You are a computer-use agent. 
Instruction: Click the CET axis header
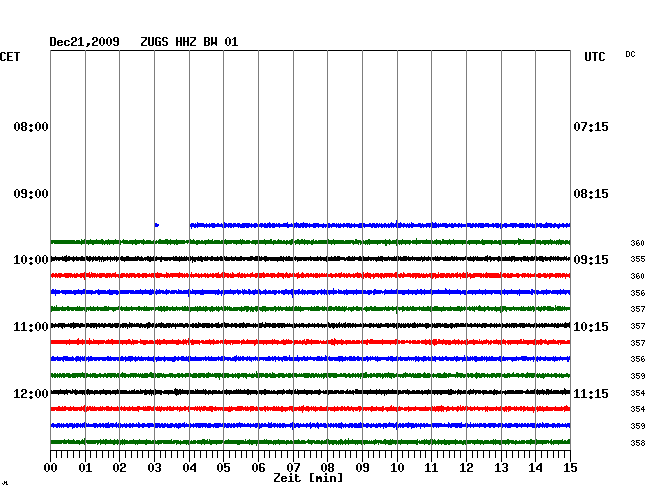coord(10,57)
